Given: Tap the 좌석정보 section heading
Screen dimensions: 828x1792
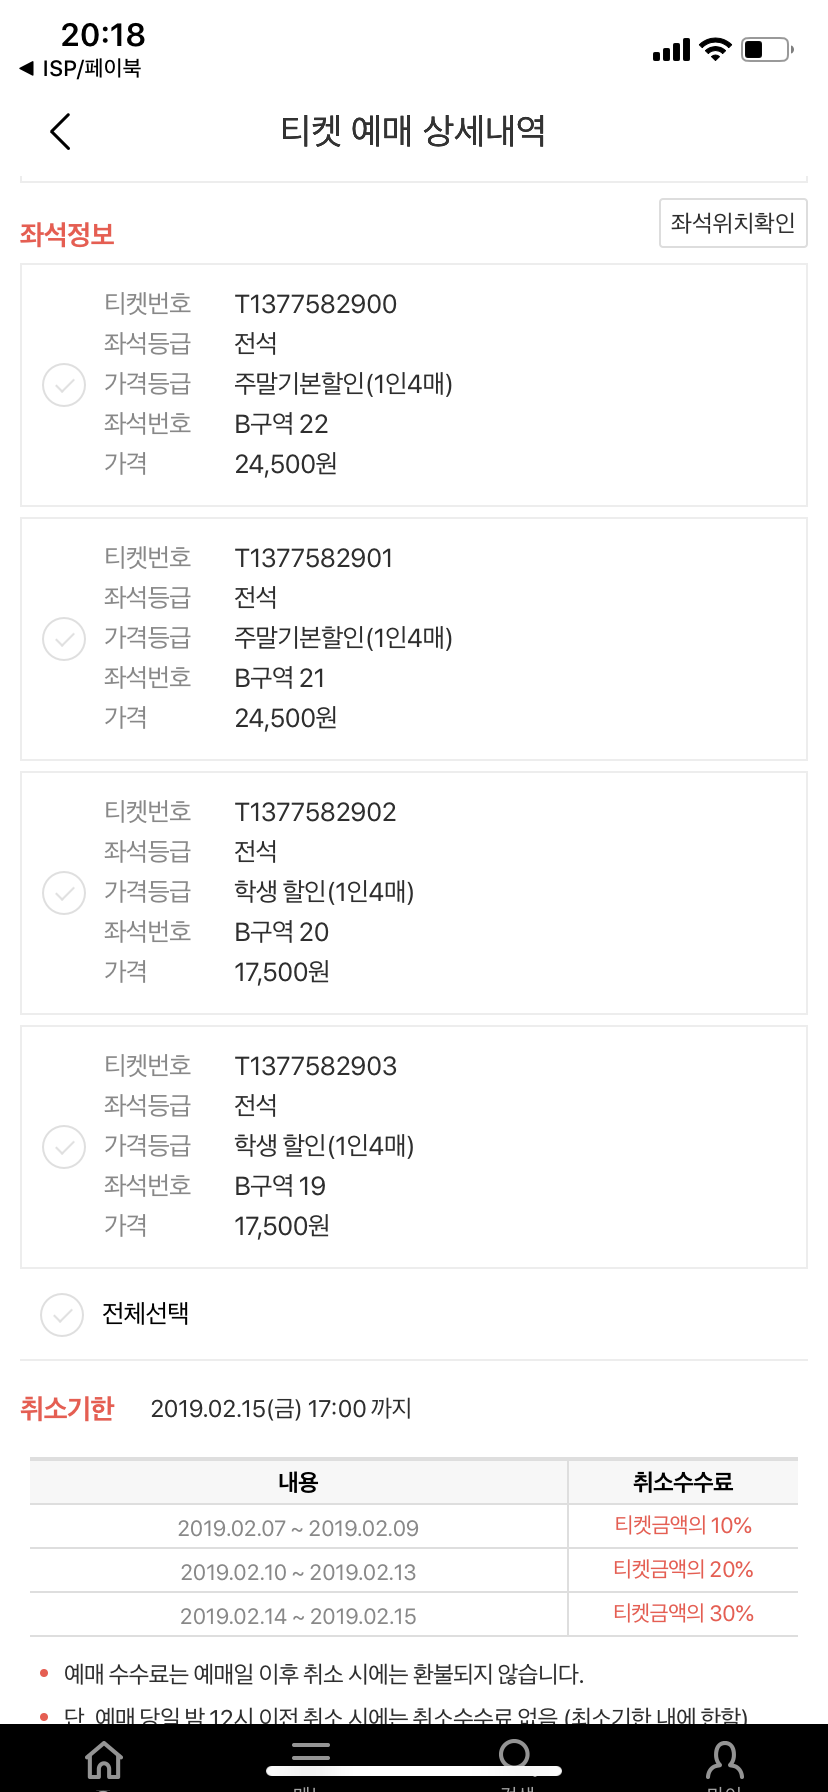Looking at the screenshot, I should pos(67,235).
